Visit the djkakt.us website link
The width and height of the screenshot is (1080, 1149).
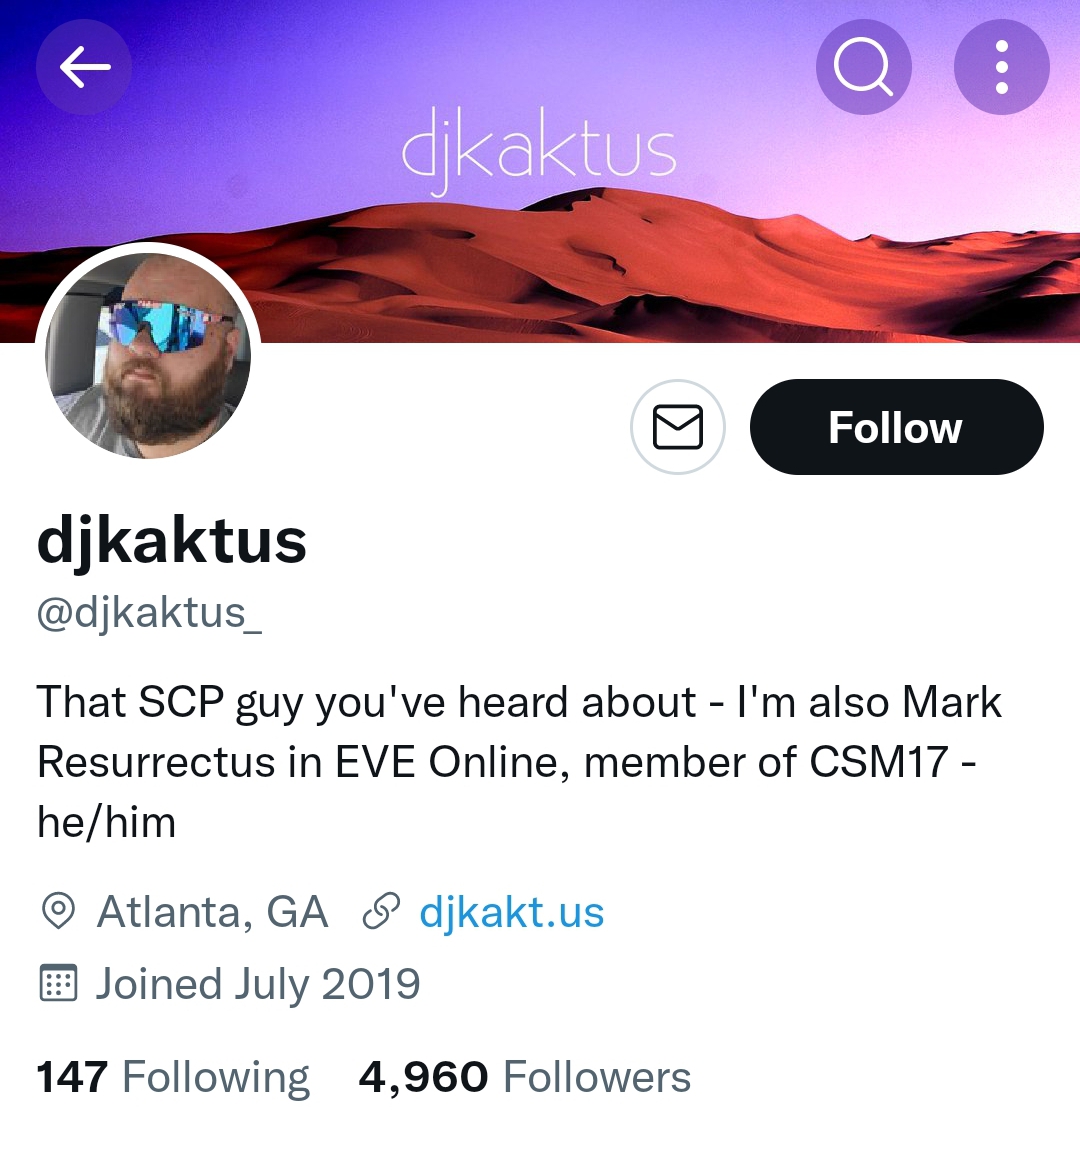pos(511,912)
